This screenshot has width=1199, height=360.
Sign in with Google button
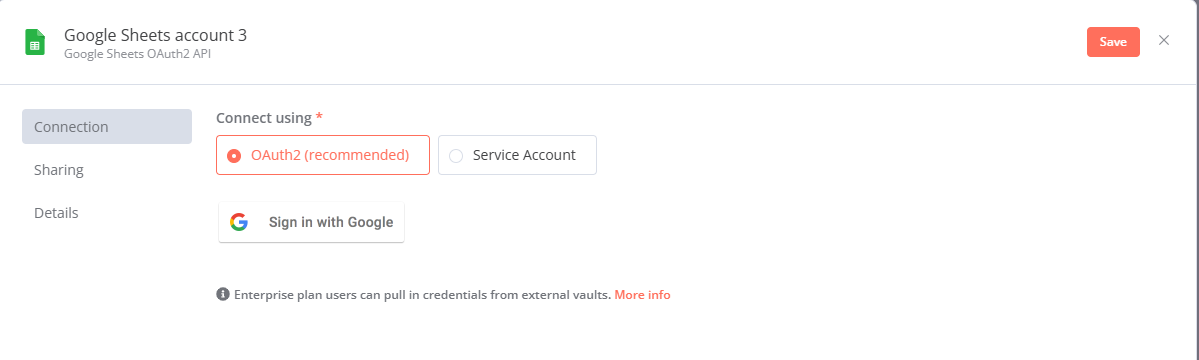(311, 222)
